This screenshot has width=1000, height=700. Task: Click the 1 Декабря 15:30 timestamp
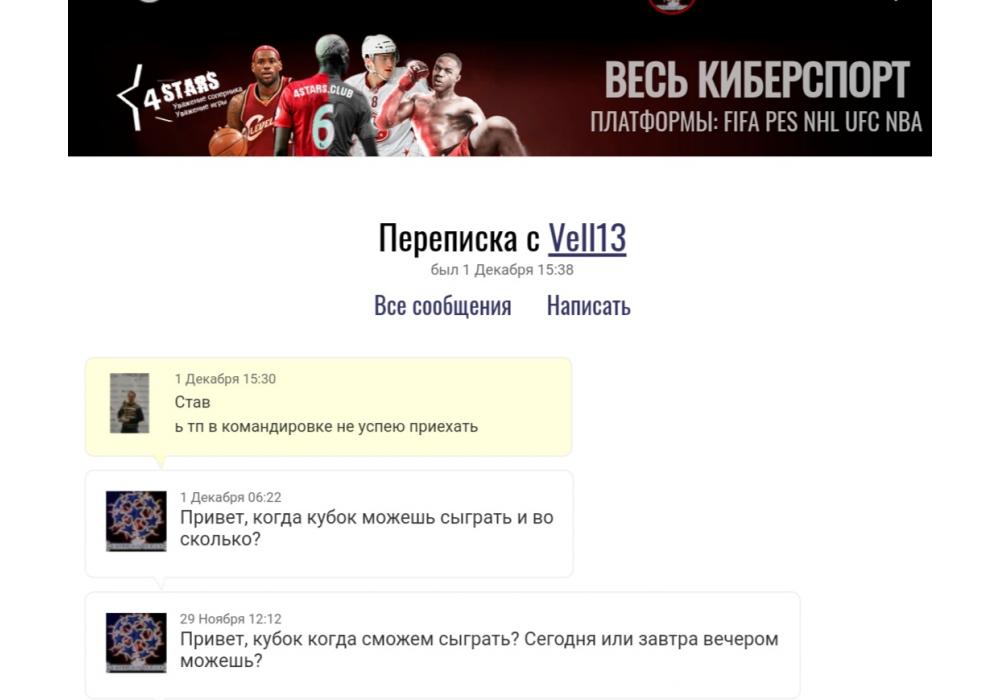(225, 379)
